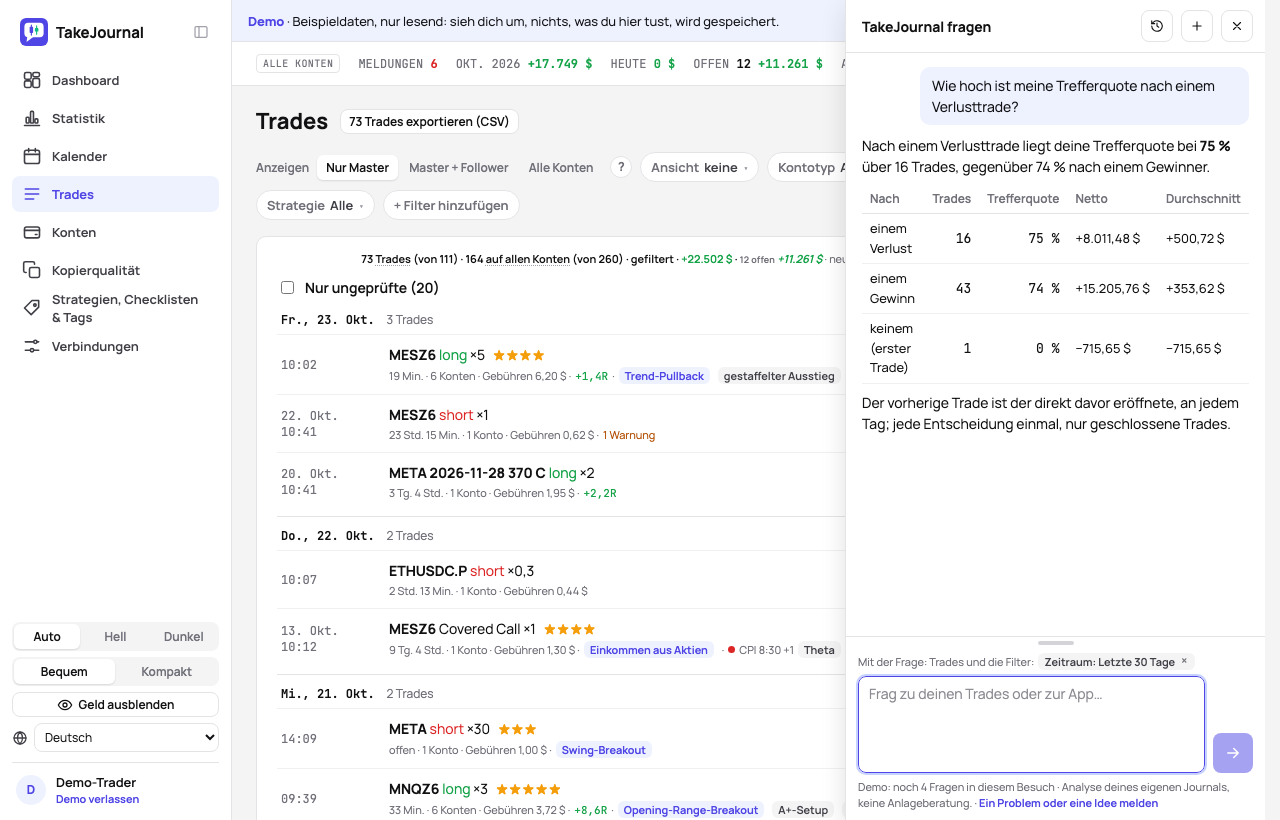Open Statistik via its bar chart icon
This screenshot has width=1280, height=820.
(x=32, y=118)
